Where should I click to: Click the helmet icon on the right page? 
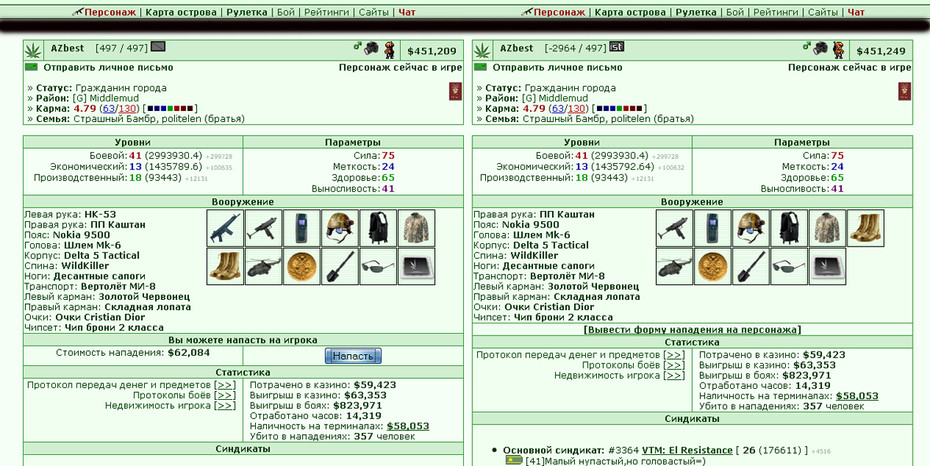pos(751,228)
